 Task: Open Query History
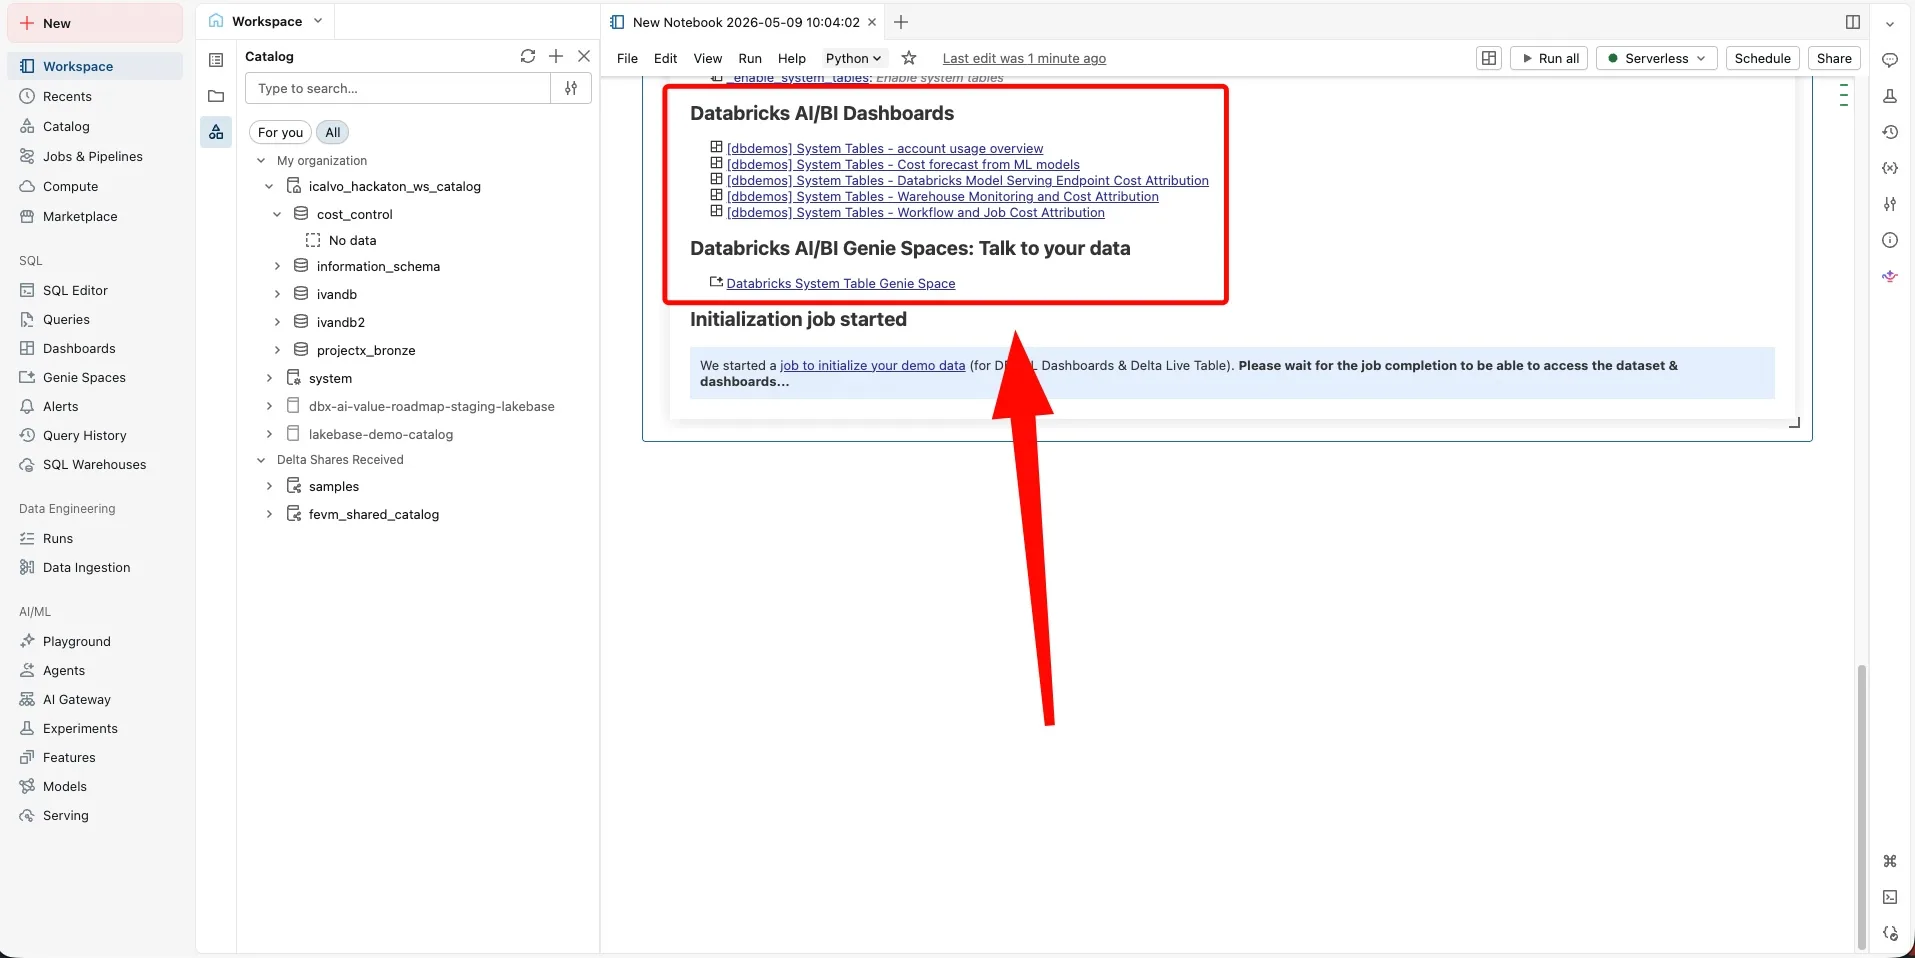(94, 435)
